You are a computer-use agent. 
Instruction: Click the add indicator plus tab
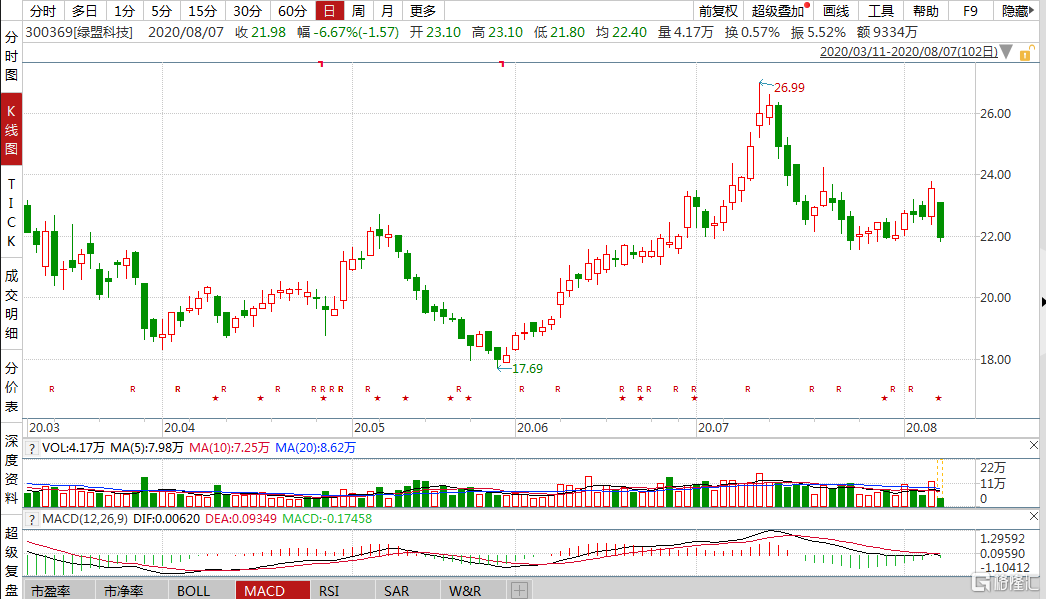520,591
